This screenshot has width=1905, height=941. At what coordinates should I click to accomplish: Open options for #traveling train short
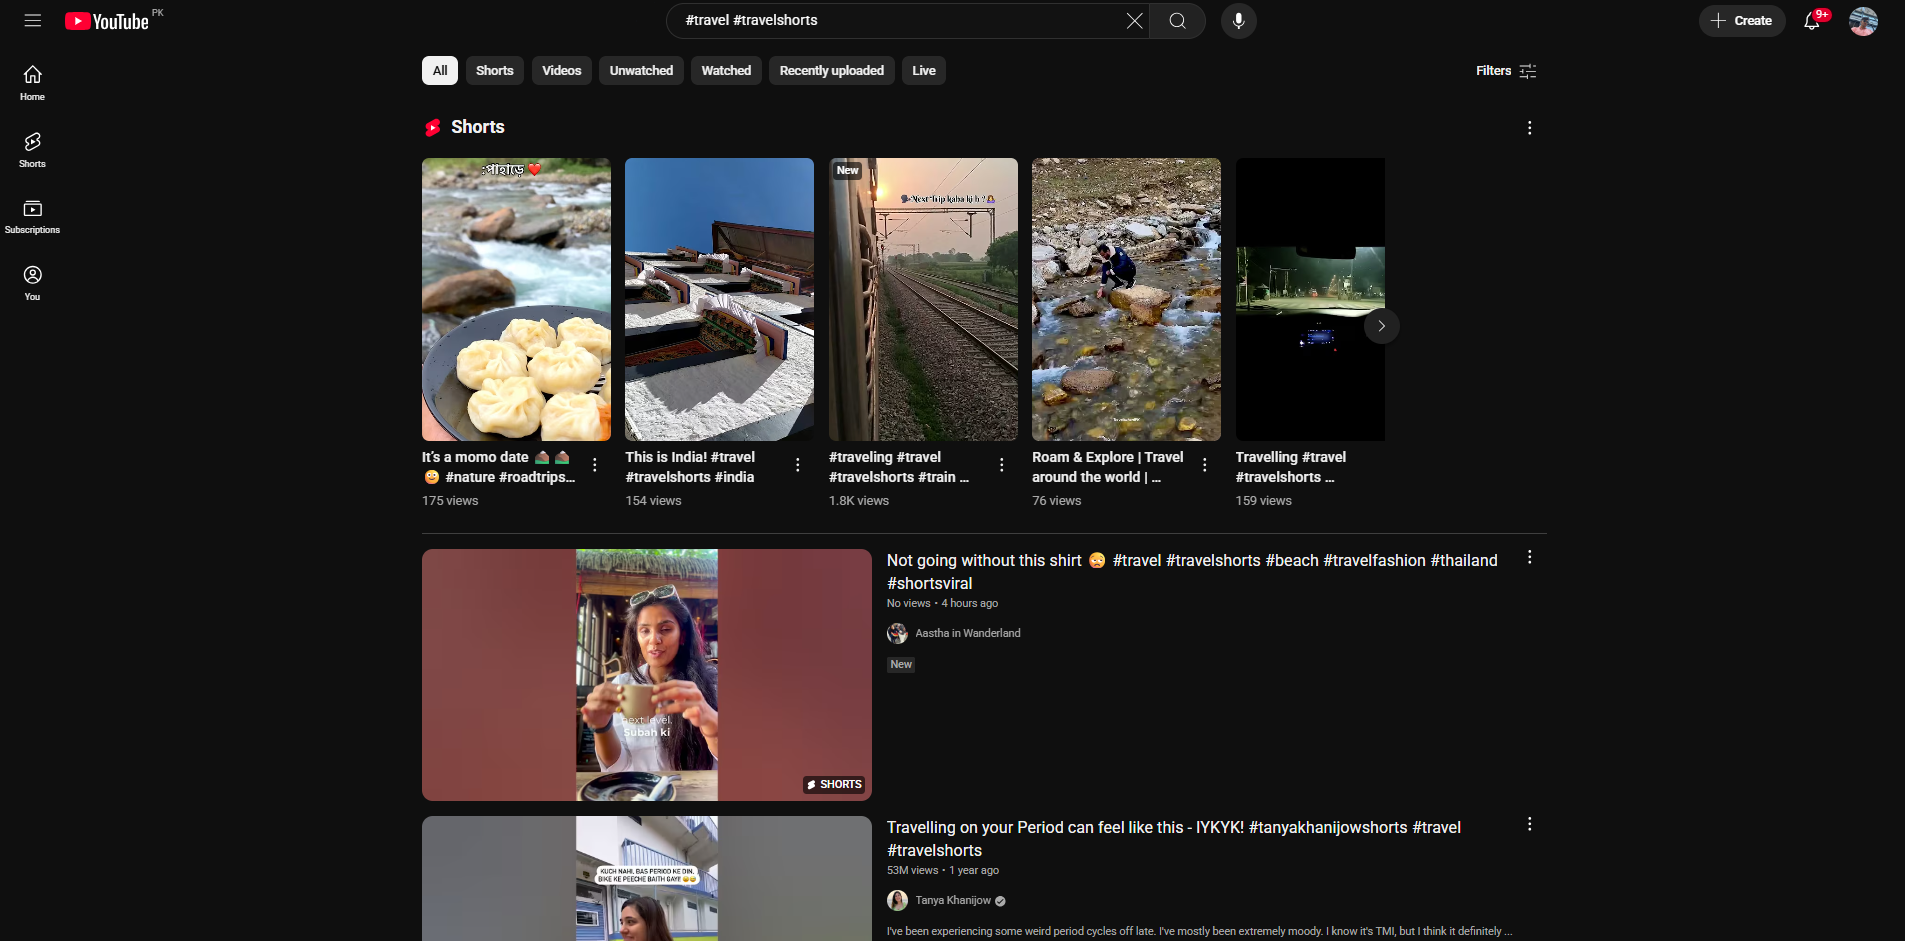1001,465
